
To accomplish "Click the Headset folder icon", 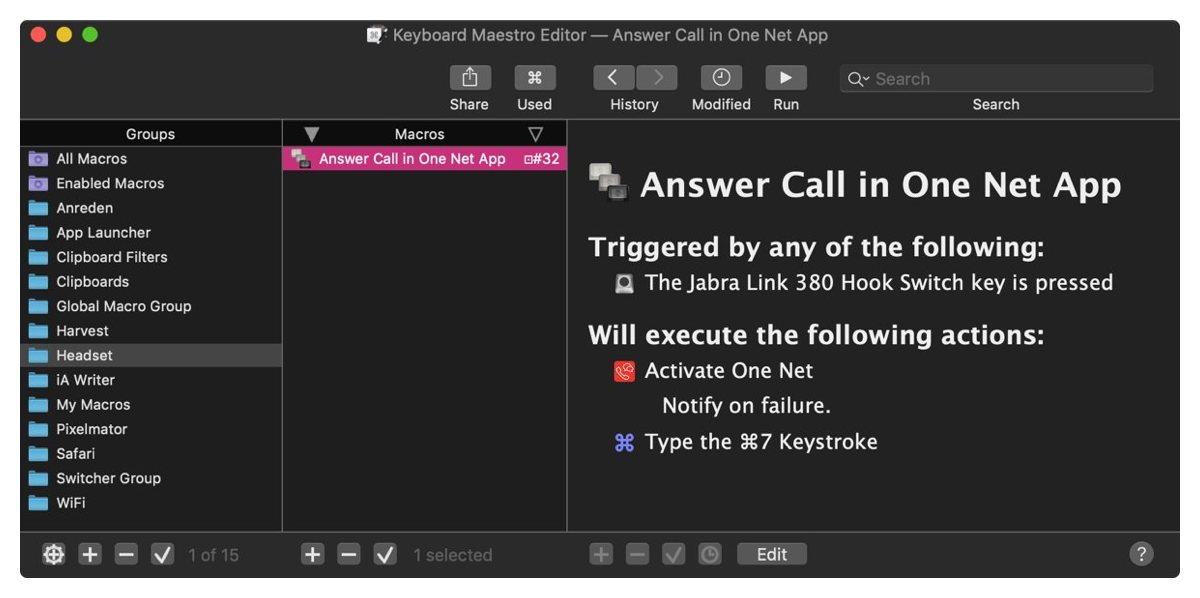I will (38, 355).
